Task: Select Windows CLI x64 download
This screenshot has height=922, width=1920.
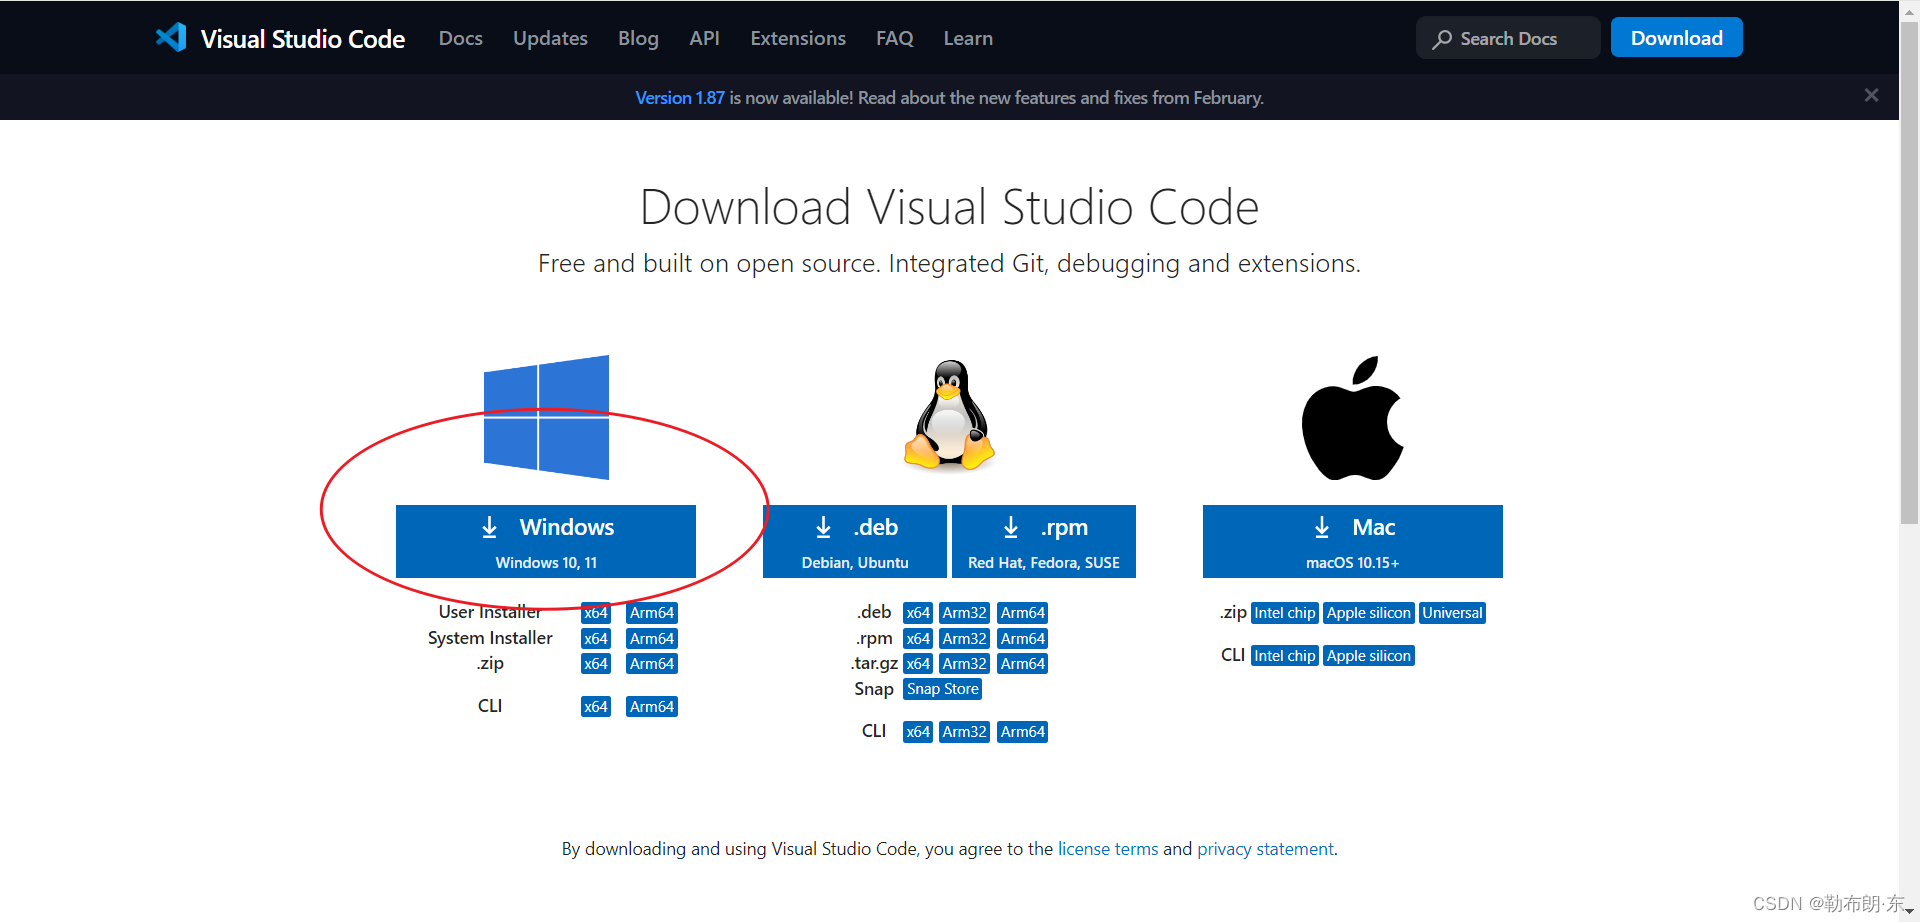Action: click(x=596, y=707)
